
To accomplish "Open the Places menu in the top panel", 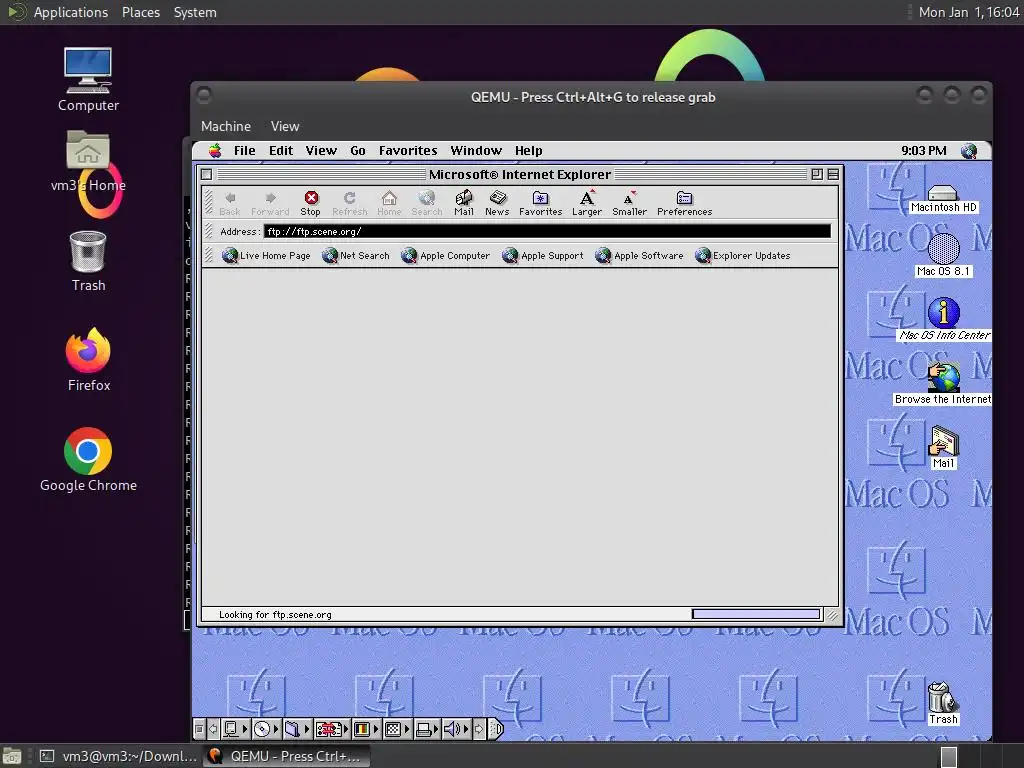I will [x=141, y=12].
